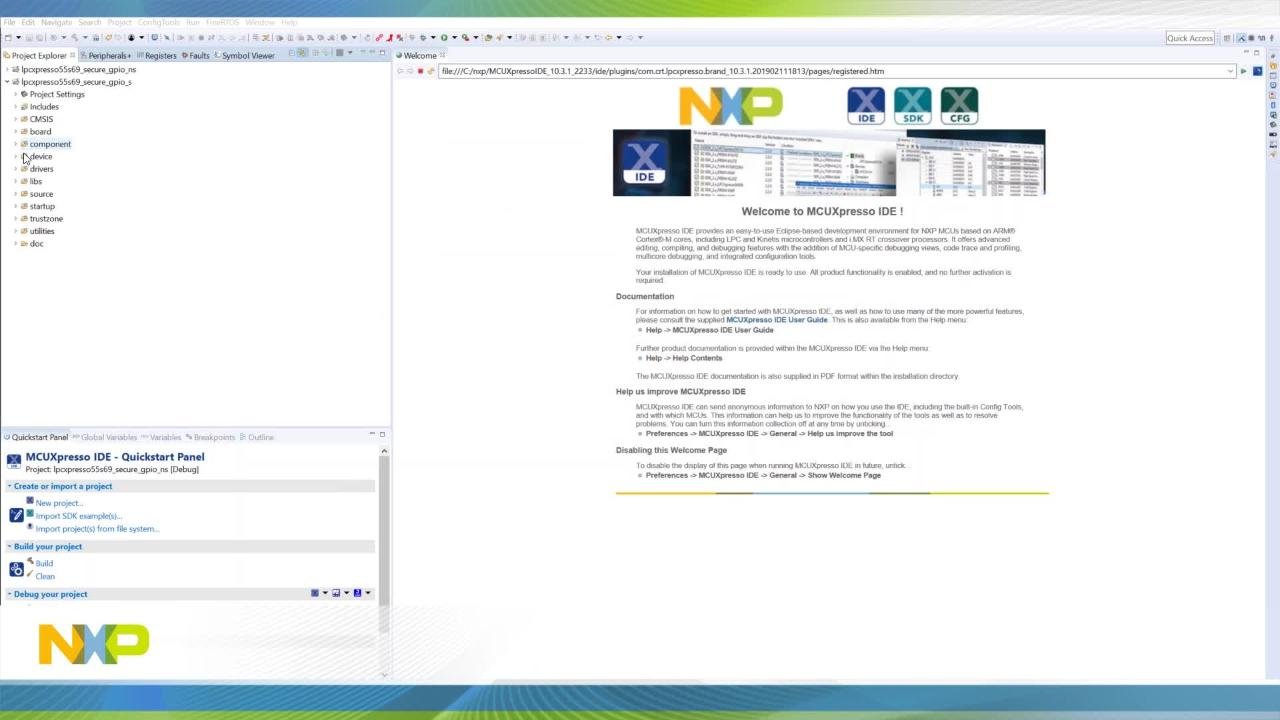Open the File menu
Image resolution: width=1280 pixels, height=720 pixels.
[9, 22]
